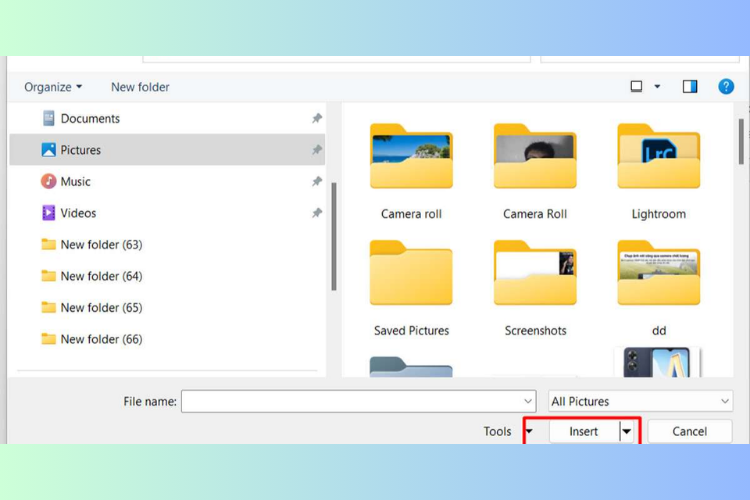Select the phone image thumbnail below dd
This screenshot has width=750, height=500.
pyautogui.click(x=659, y=362)
